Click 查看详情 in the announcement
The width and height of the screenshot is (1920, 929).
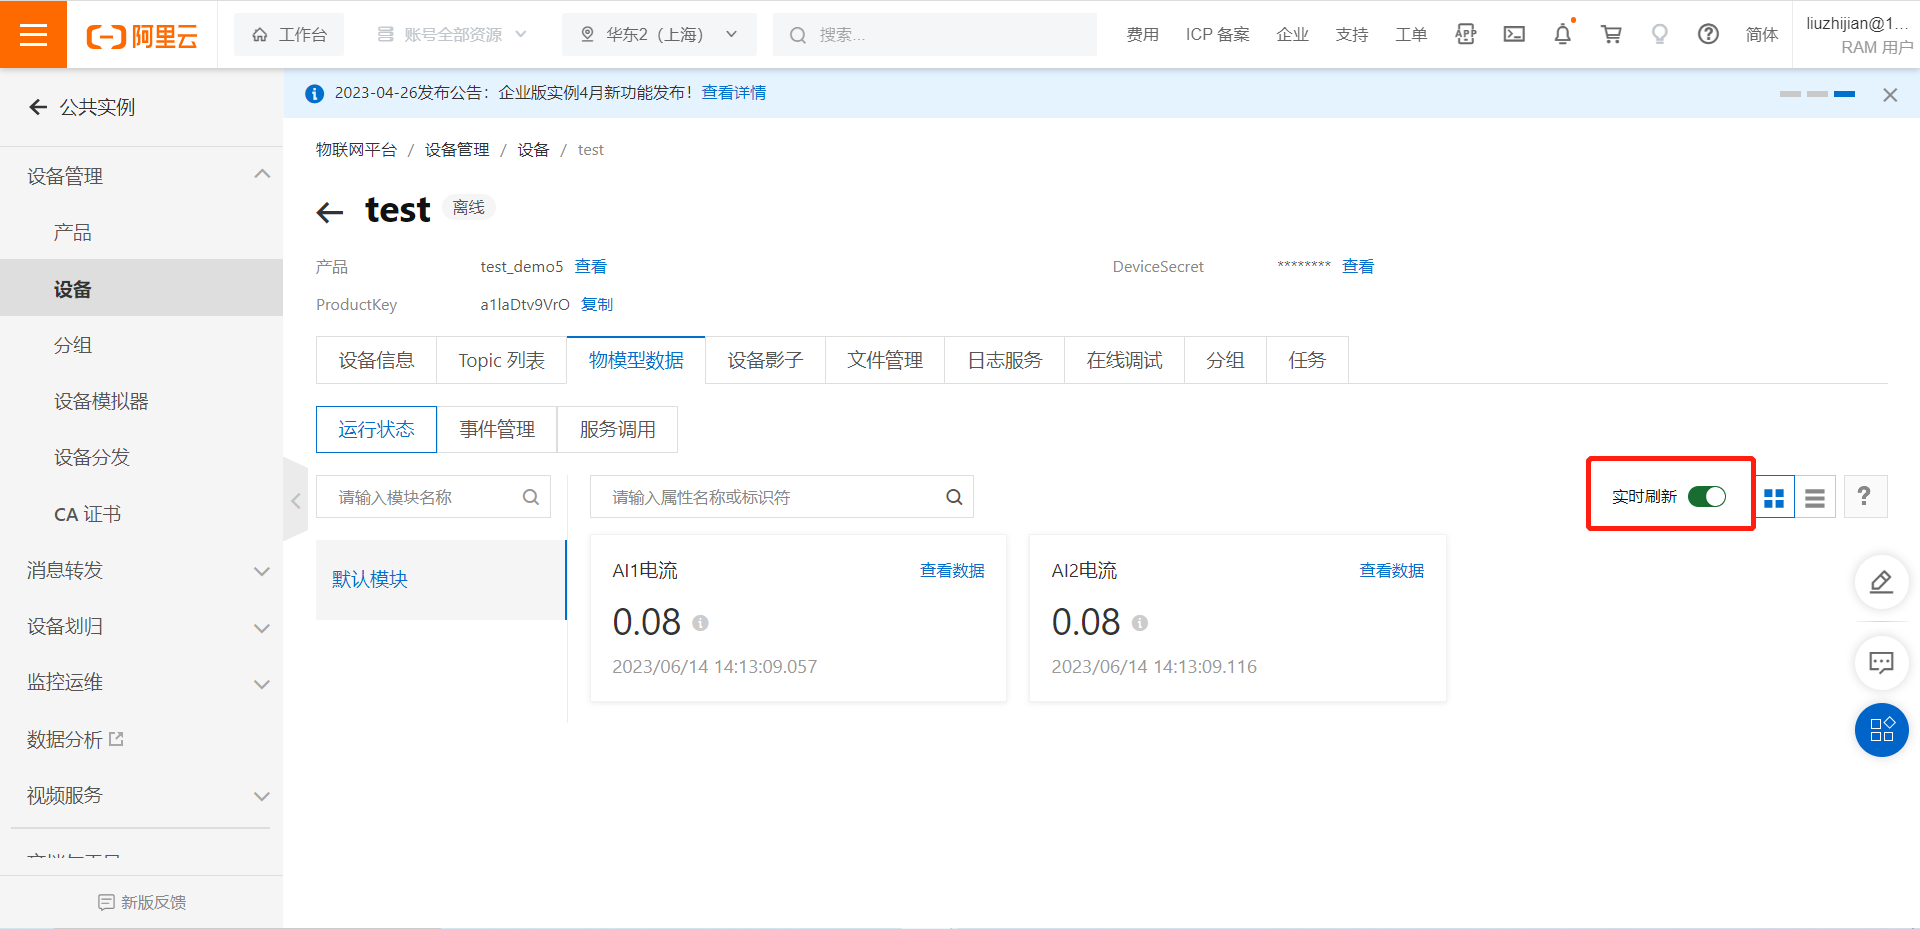pyautogui.click(x=733, y=93)
